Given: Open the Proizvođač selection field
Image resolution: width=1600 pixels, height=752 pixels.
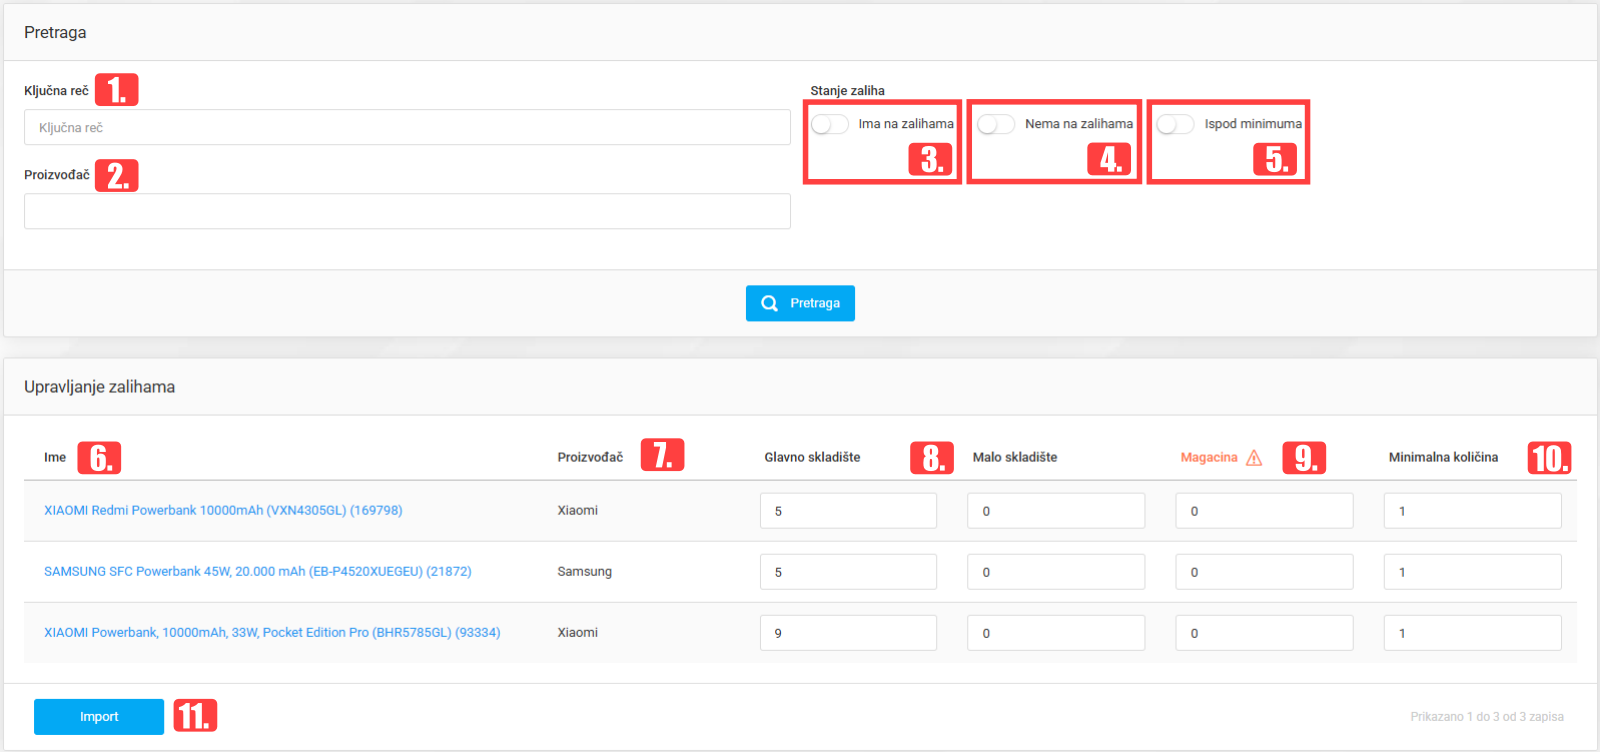Looking at the screenshot, I should pos(407,212).
